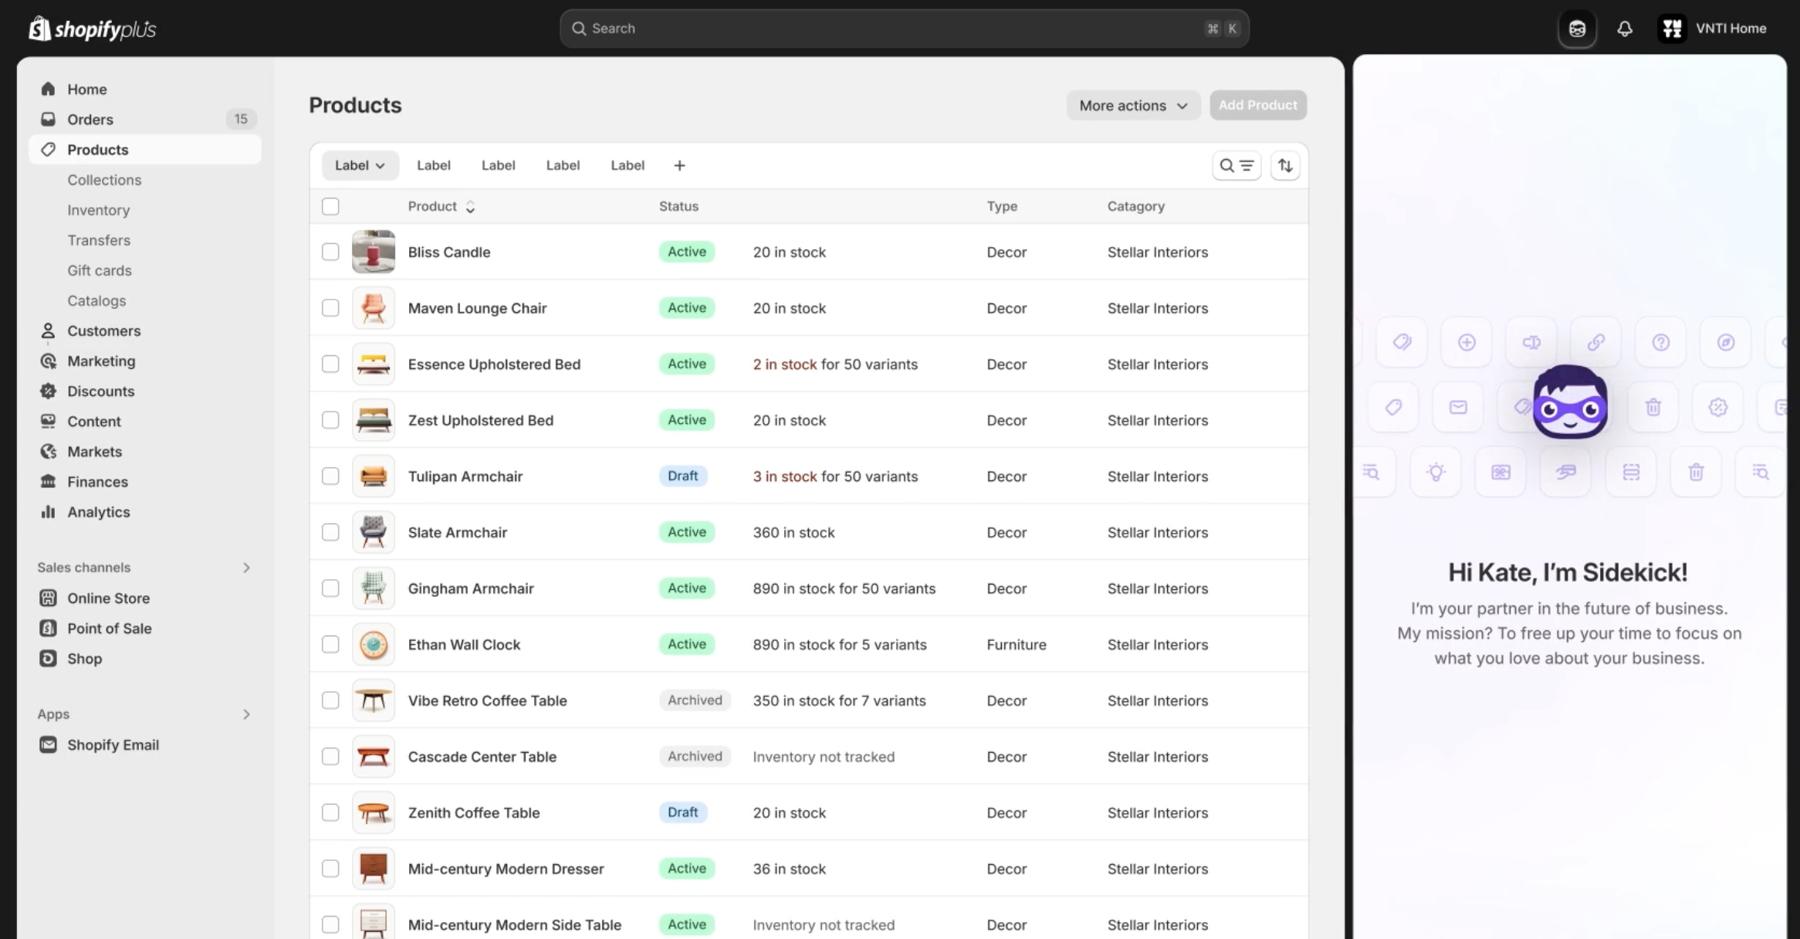Click the Discounts badge icon
This screenshot has width=1800, height=939.
pos(48,391)
